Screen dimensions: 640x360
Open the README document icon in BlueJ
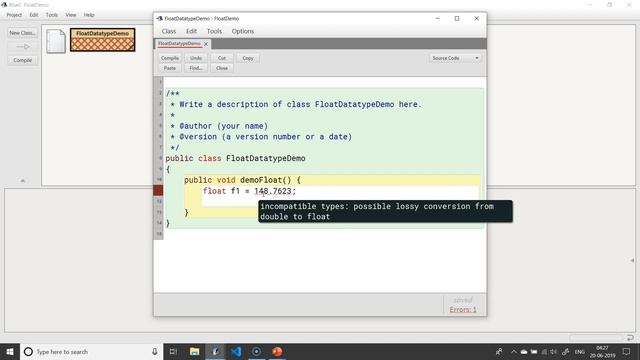56,41
